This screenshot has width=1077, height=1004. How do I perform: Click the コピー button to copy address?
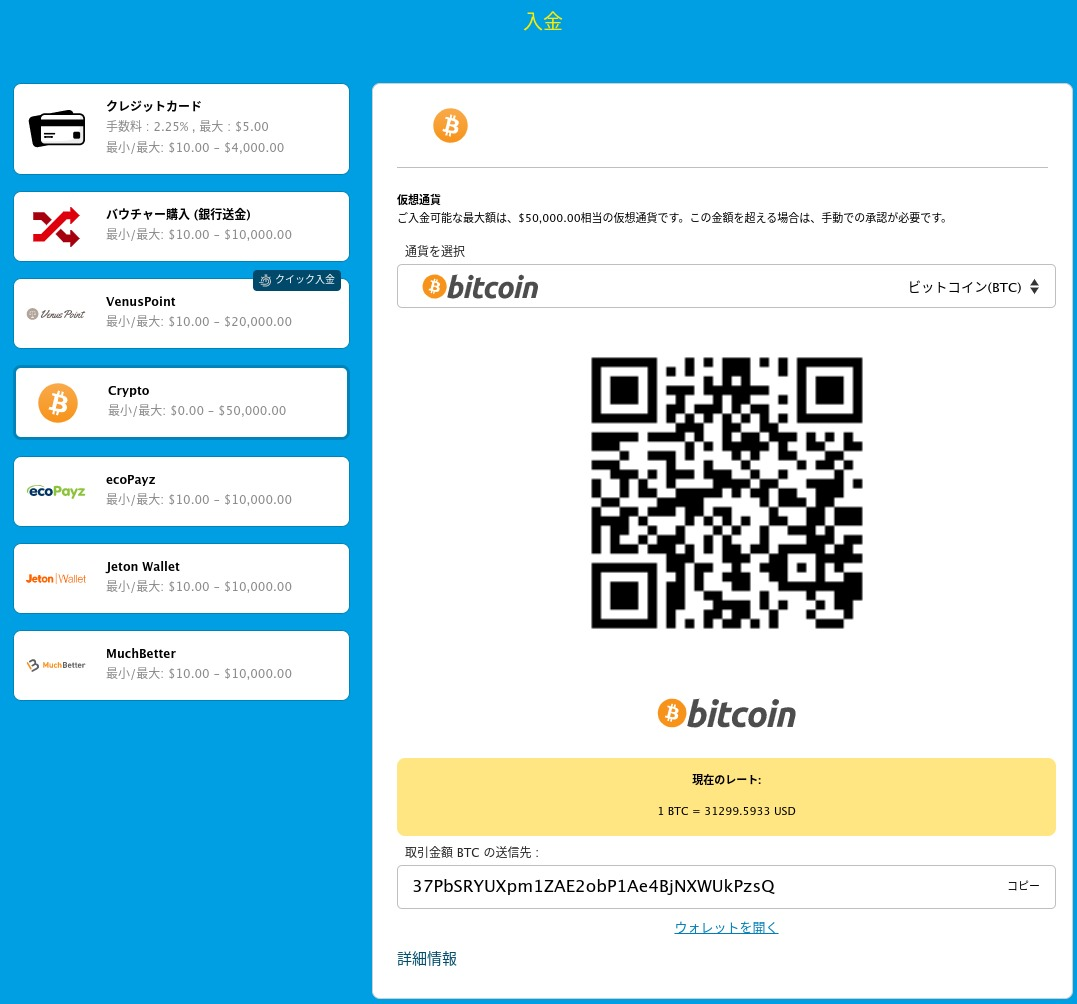[1023, 886]
